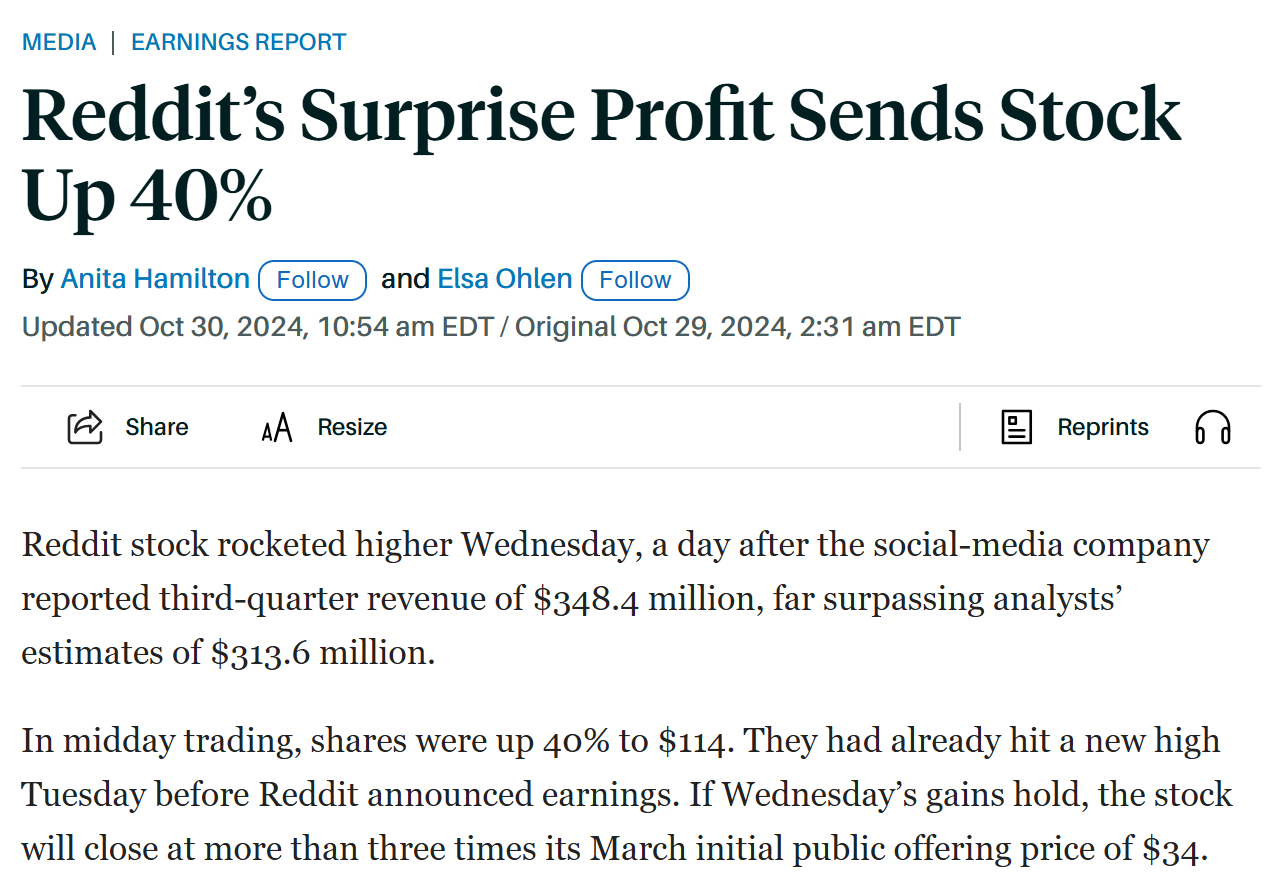Follow Anita Hamilton
This screenshot has width=1272, height=896.
click(312, 280)
